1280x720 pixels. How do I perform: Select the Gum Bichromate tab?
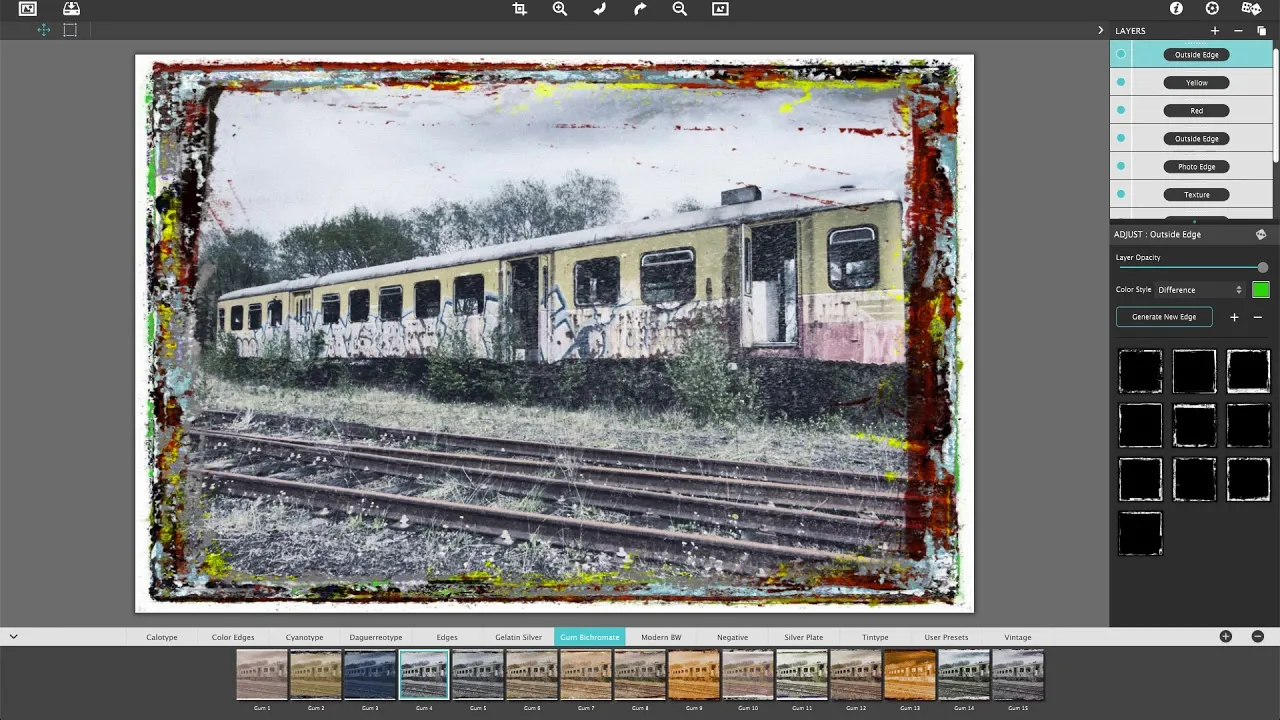[x=589, y=637]
